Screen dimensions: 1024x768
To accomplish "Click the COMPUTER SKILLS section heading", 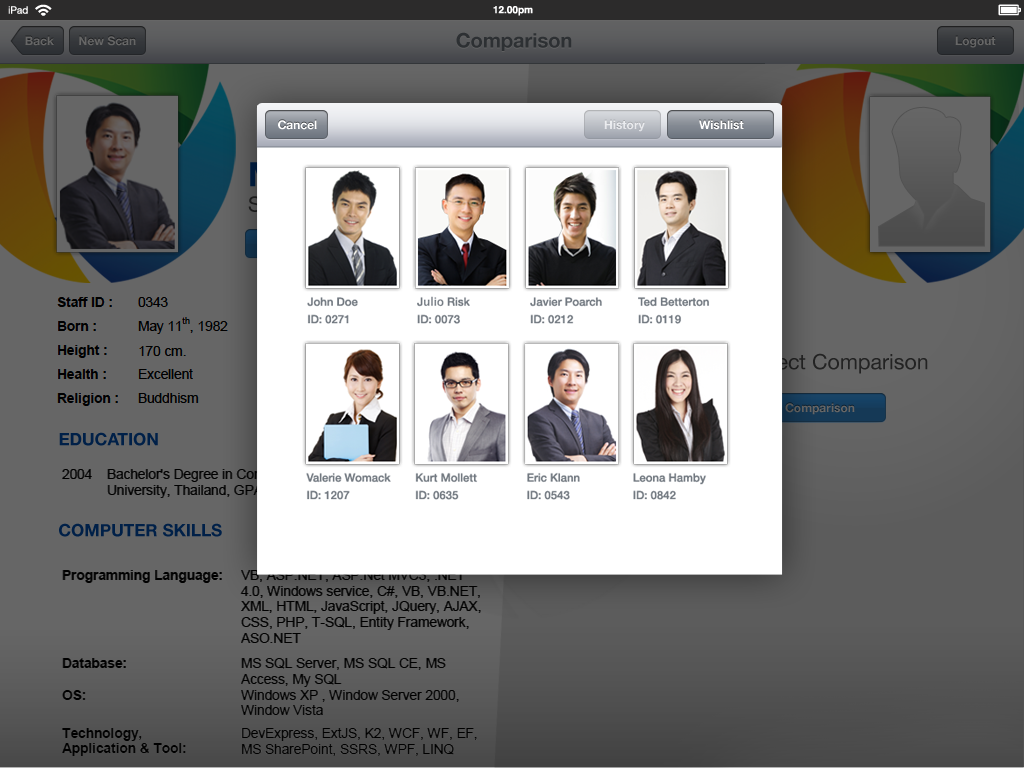I will pos(140,530).
